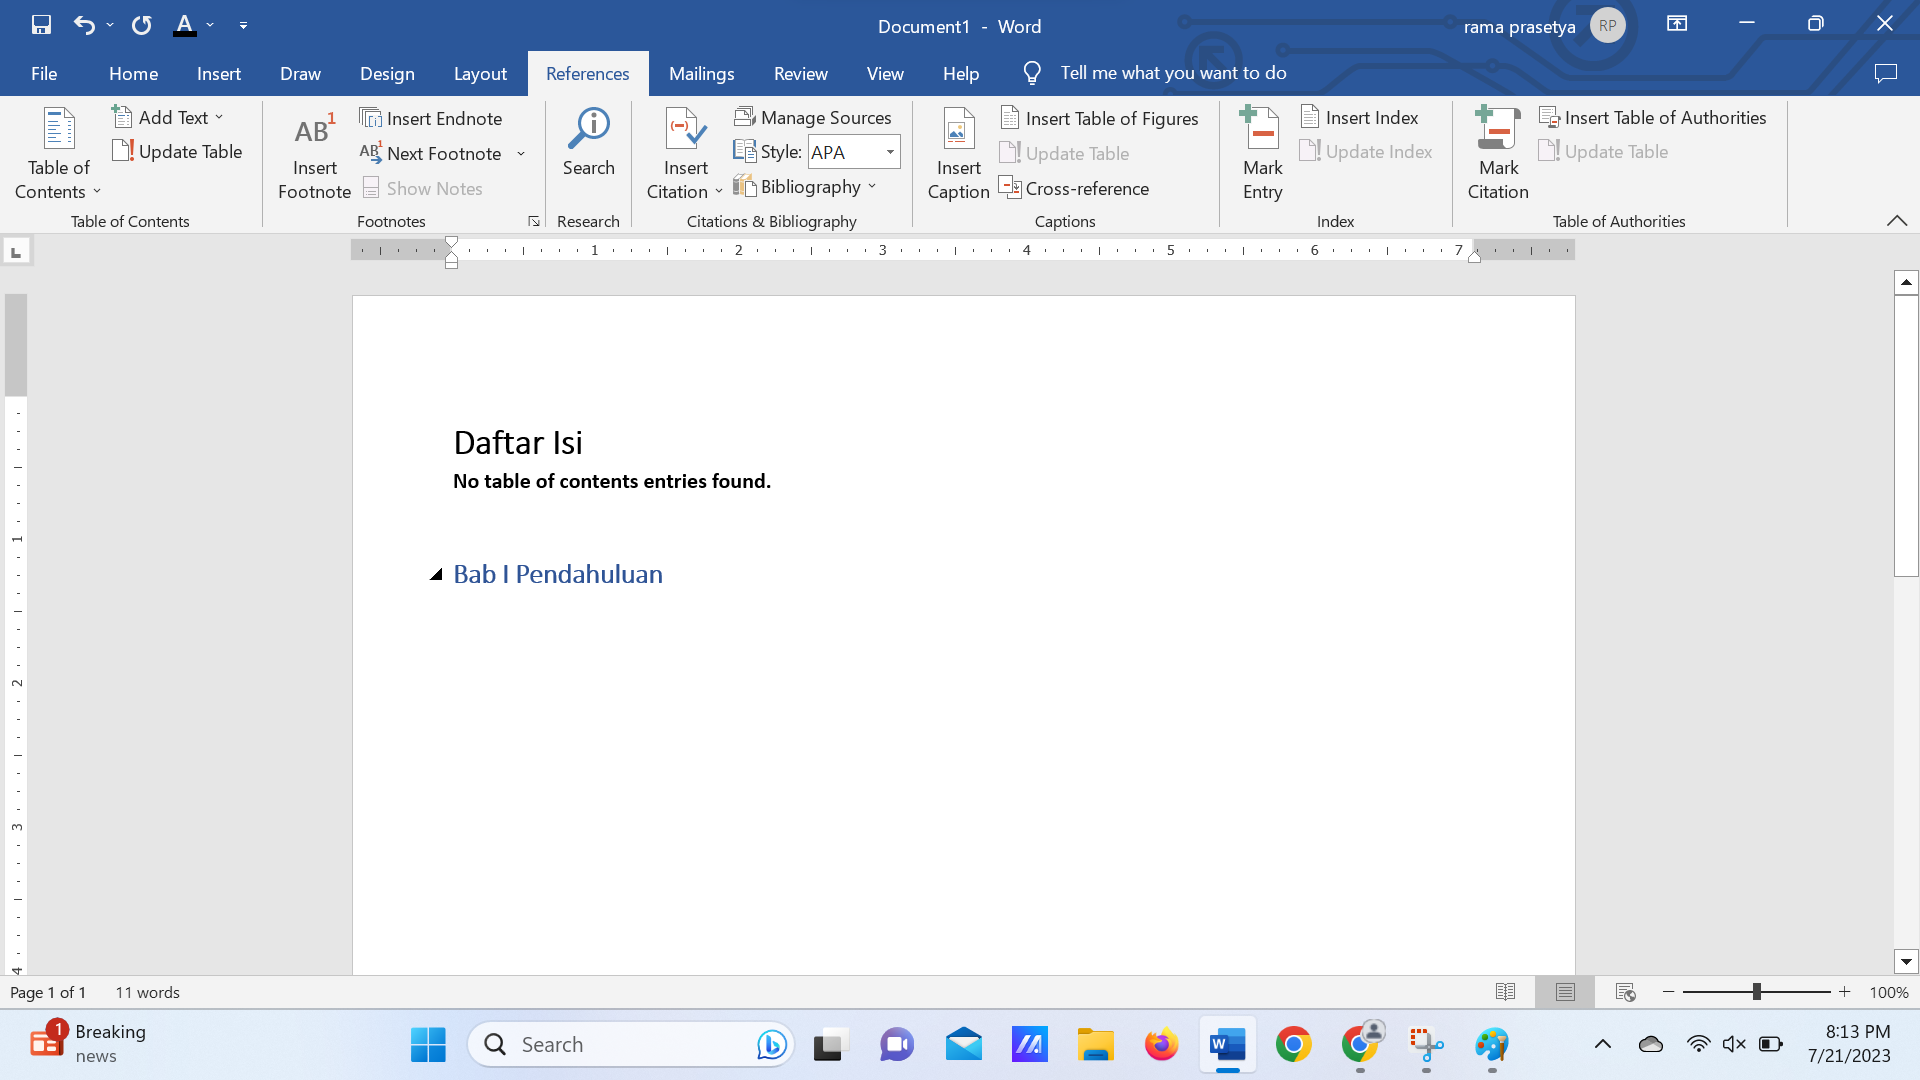
Task: Open Google Chrome from taskbar
Action: (x=1293, y=1045)
